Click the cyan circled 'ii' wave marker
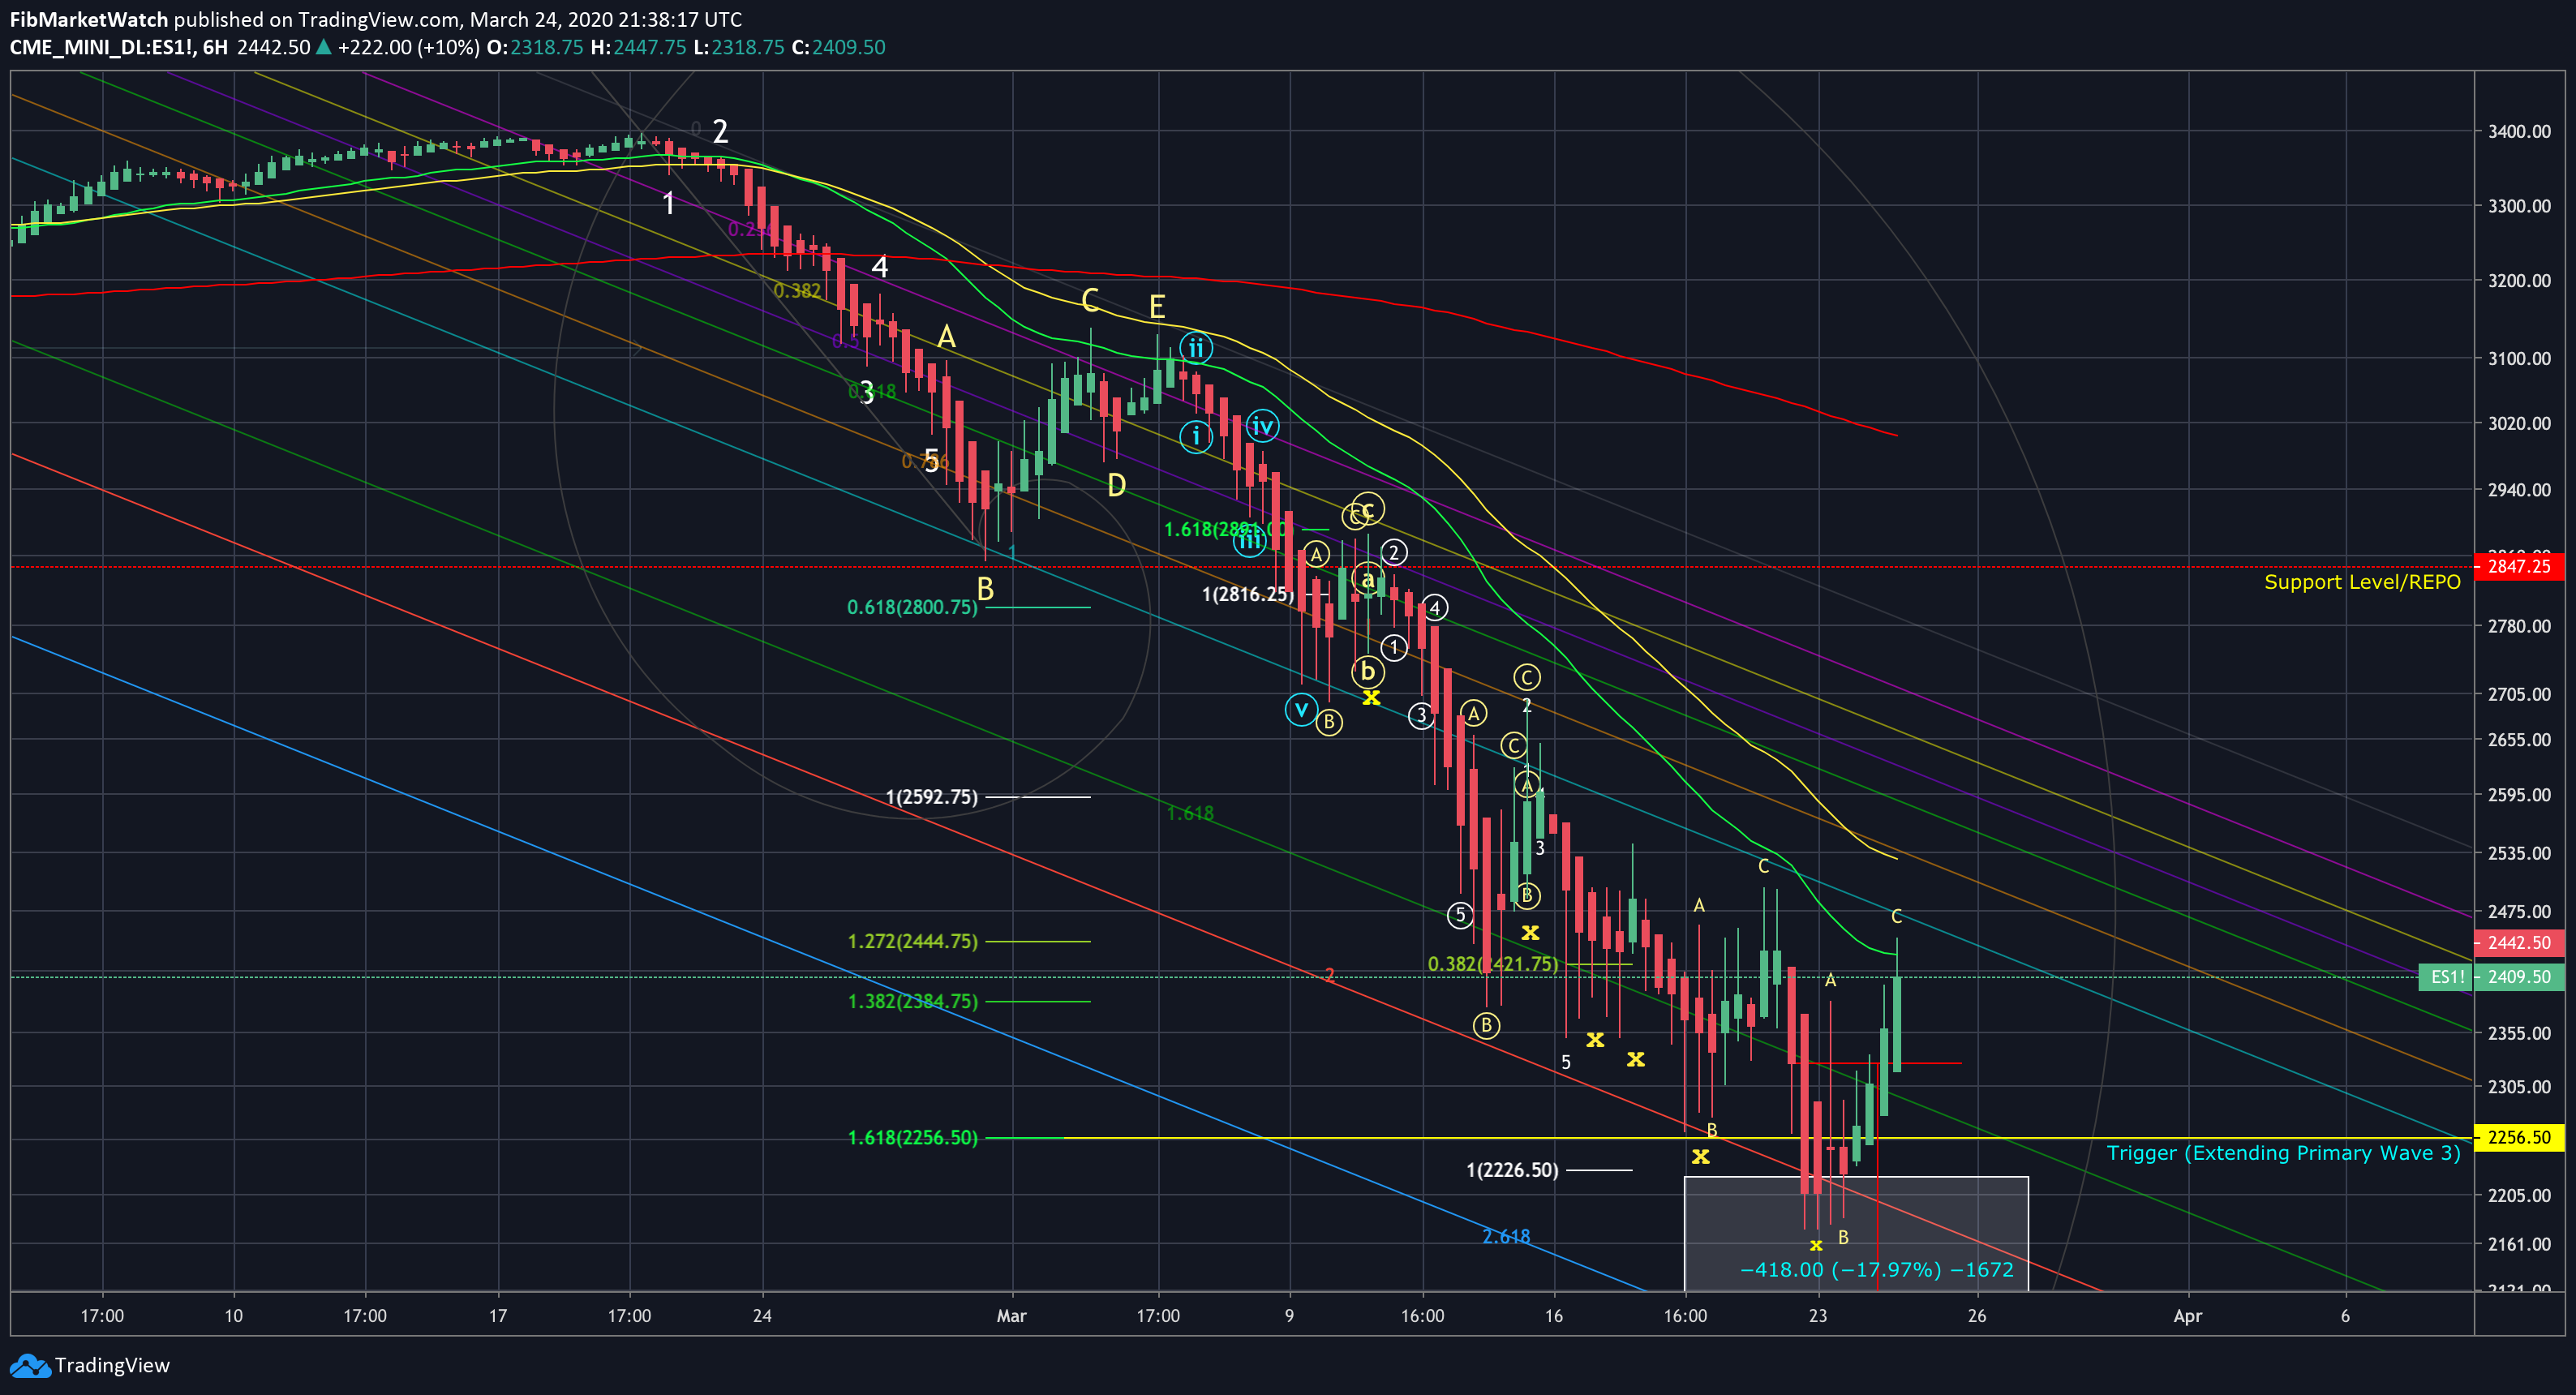The width and height of the screenshot is (2576, 1395). coord(1196,347)
